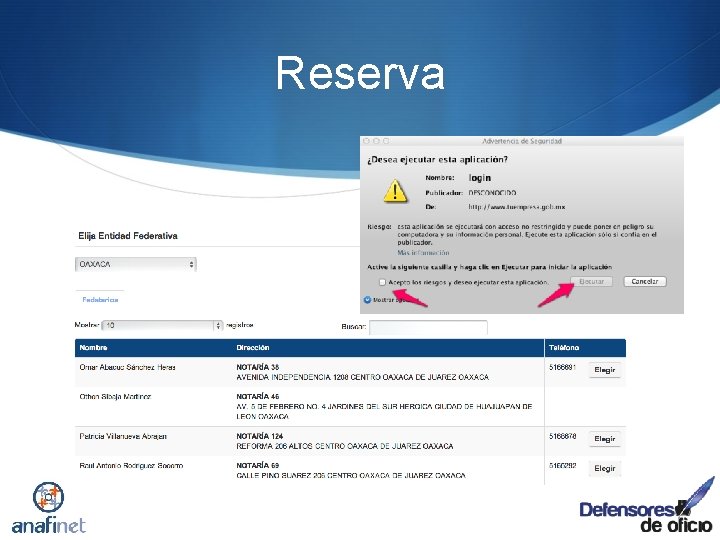
Task: Click the Ejecutar button in security dialog
Action: (591, 281)
